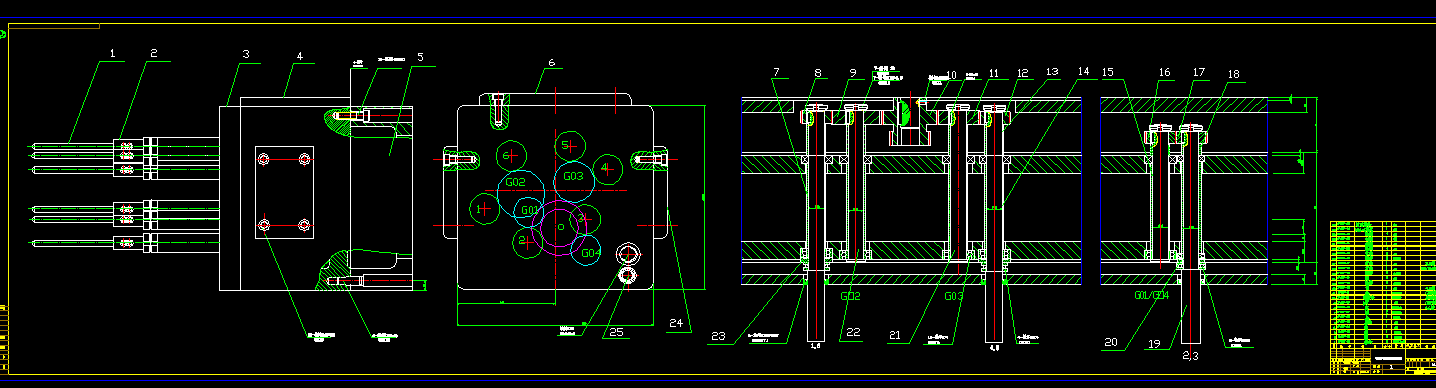The image size is (1436, 388).
Task: Click the "2,3" label below the shaft
Action: click(x=1190, y=355)
